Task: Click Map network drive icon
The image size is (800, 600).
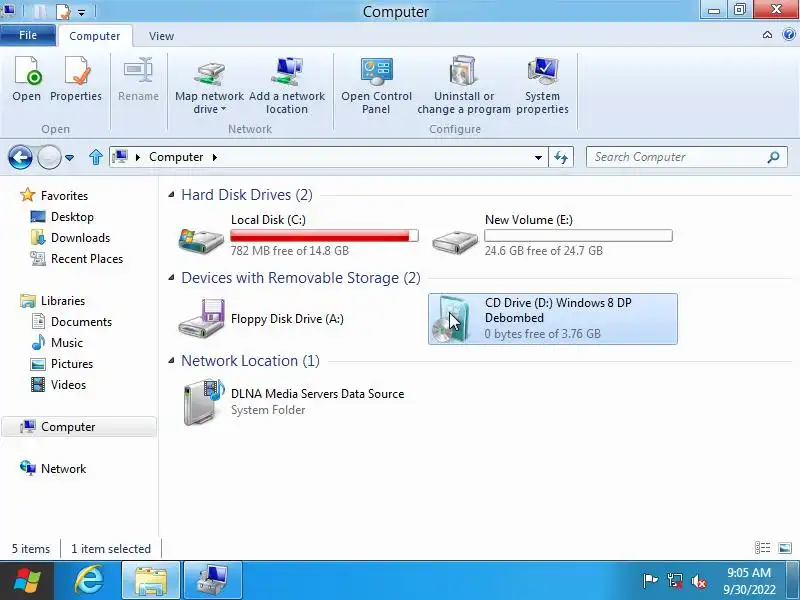Action: (x=210, y=74)
